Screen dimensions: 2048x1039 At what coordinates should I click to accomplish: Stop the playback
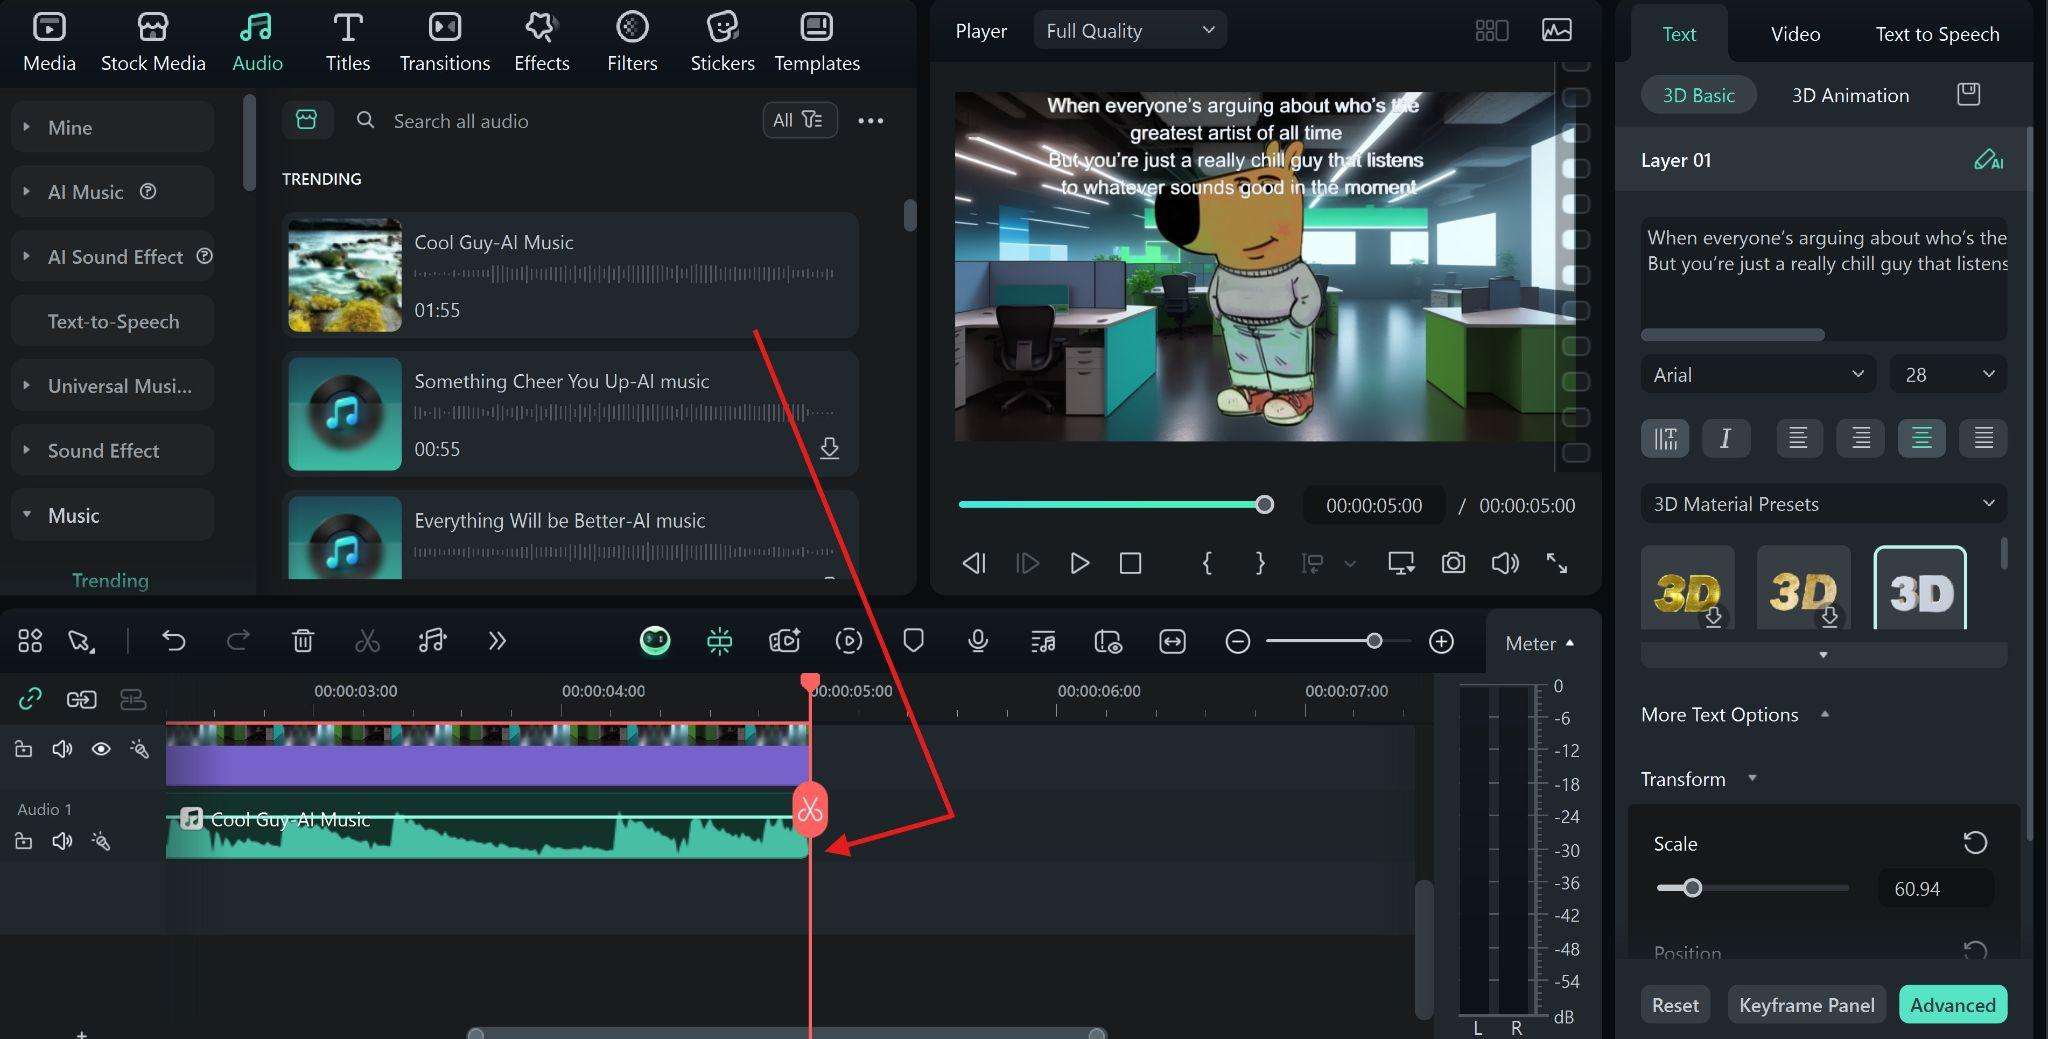1130,563
